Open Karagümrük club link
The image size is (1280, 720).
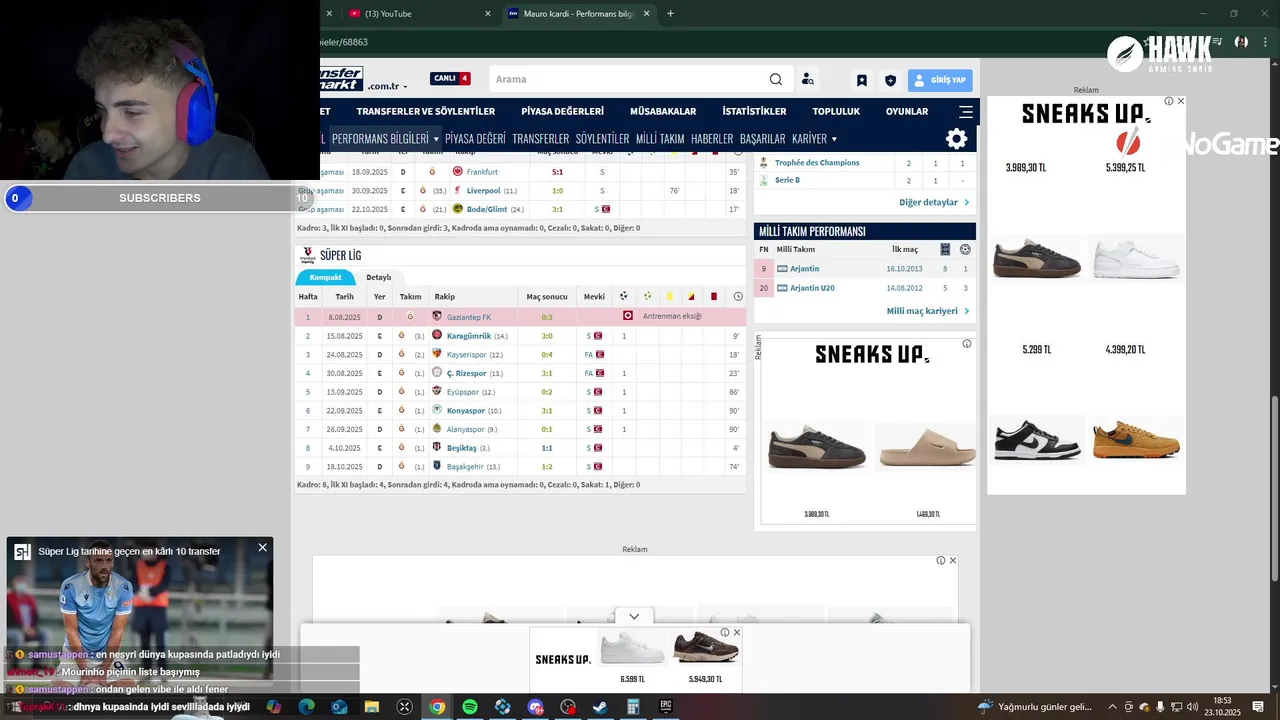pos(469,336)
